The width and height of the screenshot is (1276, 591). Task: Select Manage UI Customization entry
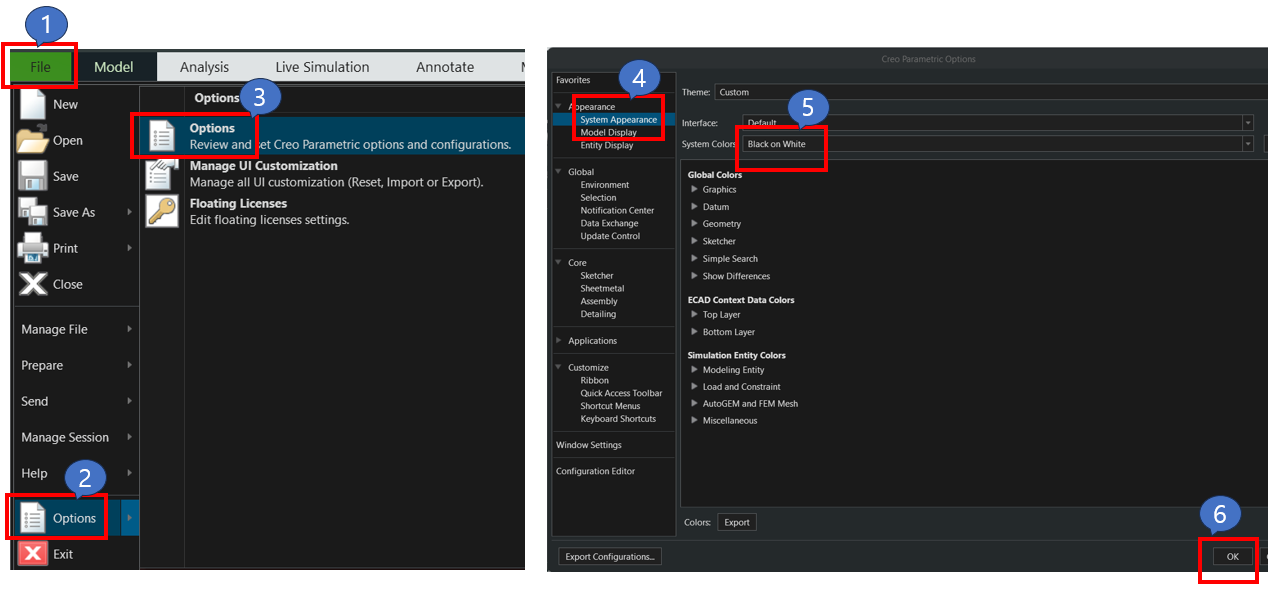[332, 174]
